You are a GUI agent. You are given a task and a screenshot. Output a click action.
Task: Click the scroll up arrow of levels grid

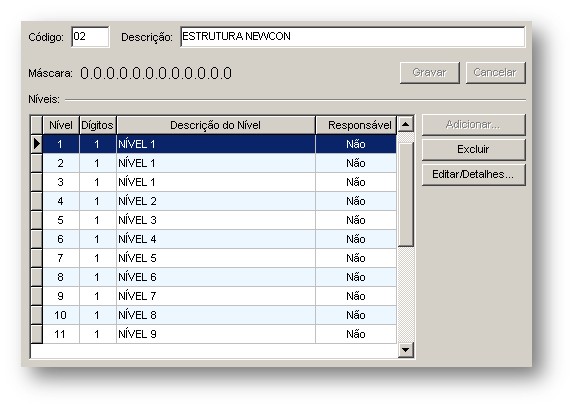coord(405,124)
